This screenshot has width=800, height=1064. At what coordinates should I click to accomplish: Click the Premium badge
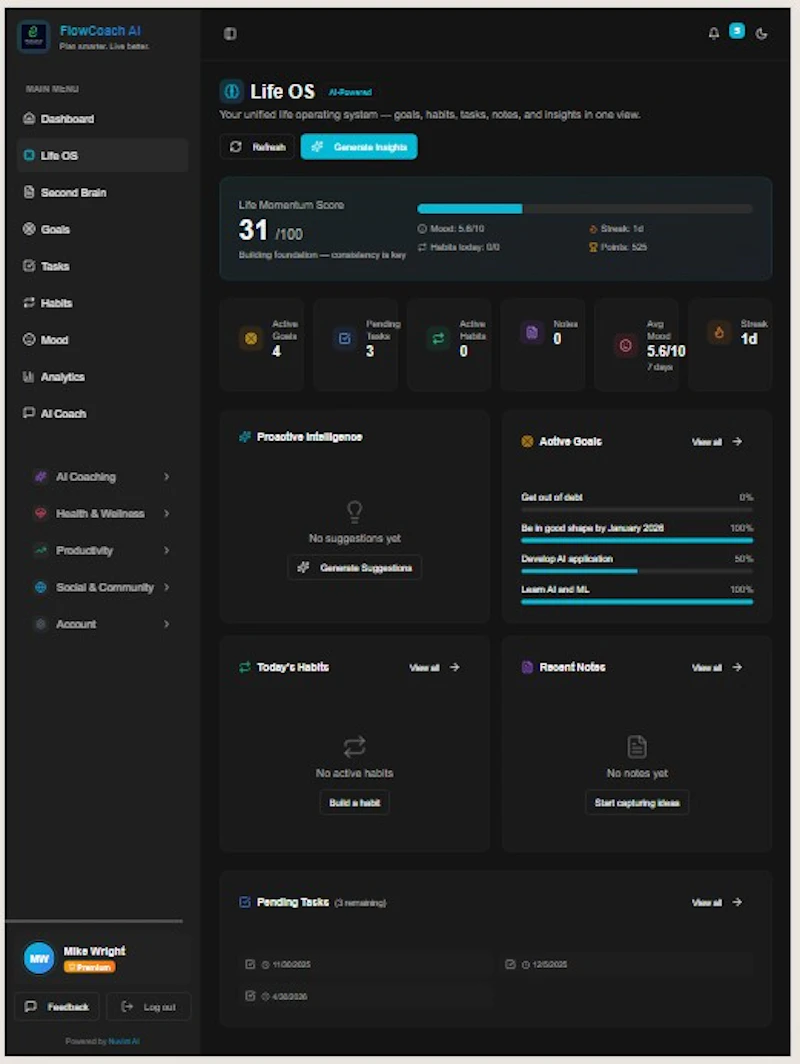coord(90,967)
